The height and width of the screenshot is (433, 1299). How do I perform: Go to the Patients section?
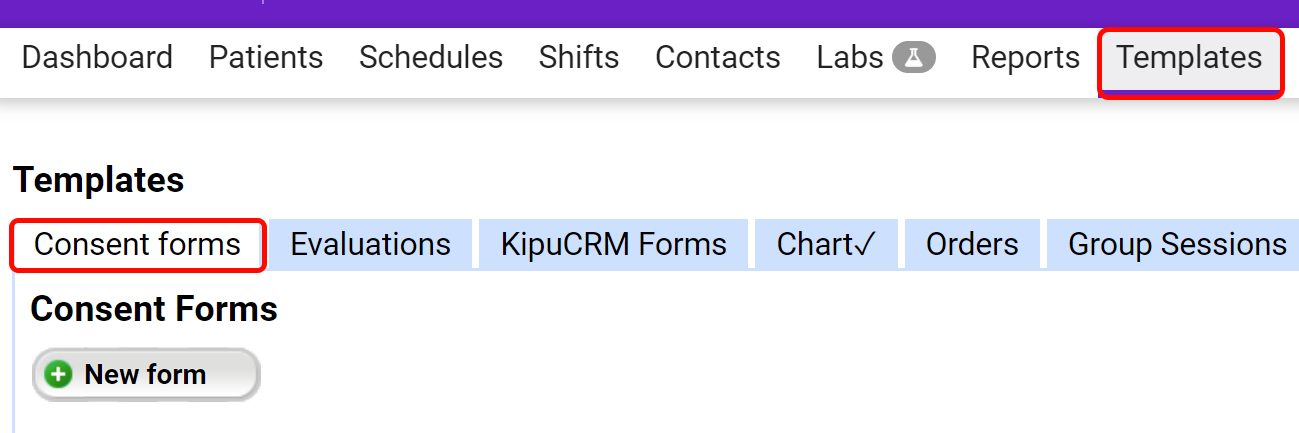point(266,58)
